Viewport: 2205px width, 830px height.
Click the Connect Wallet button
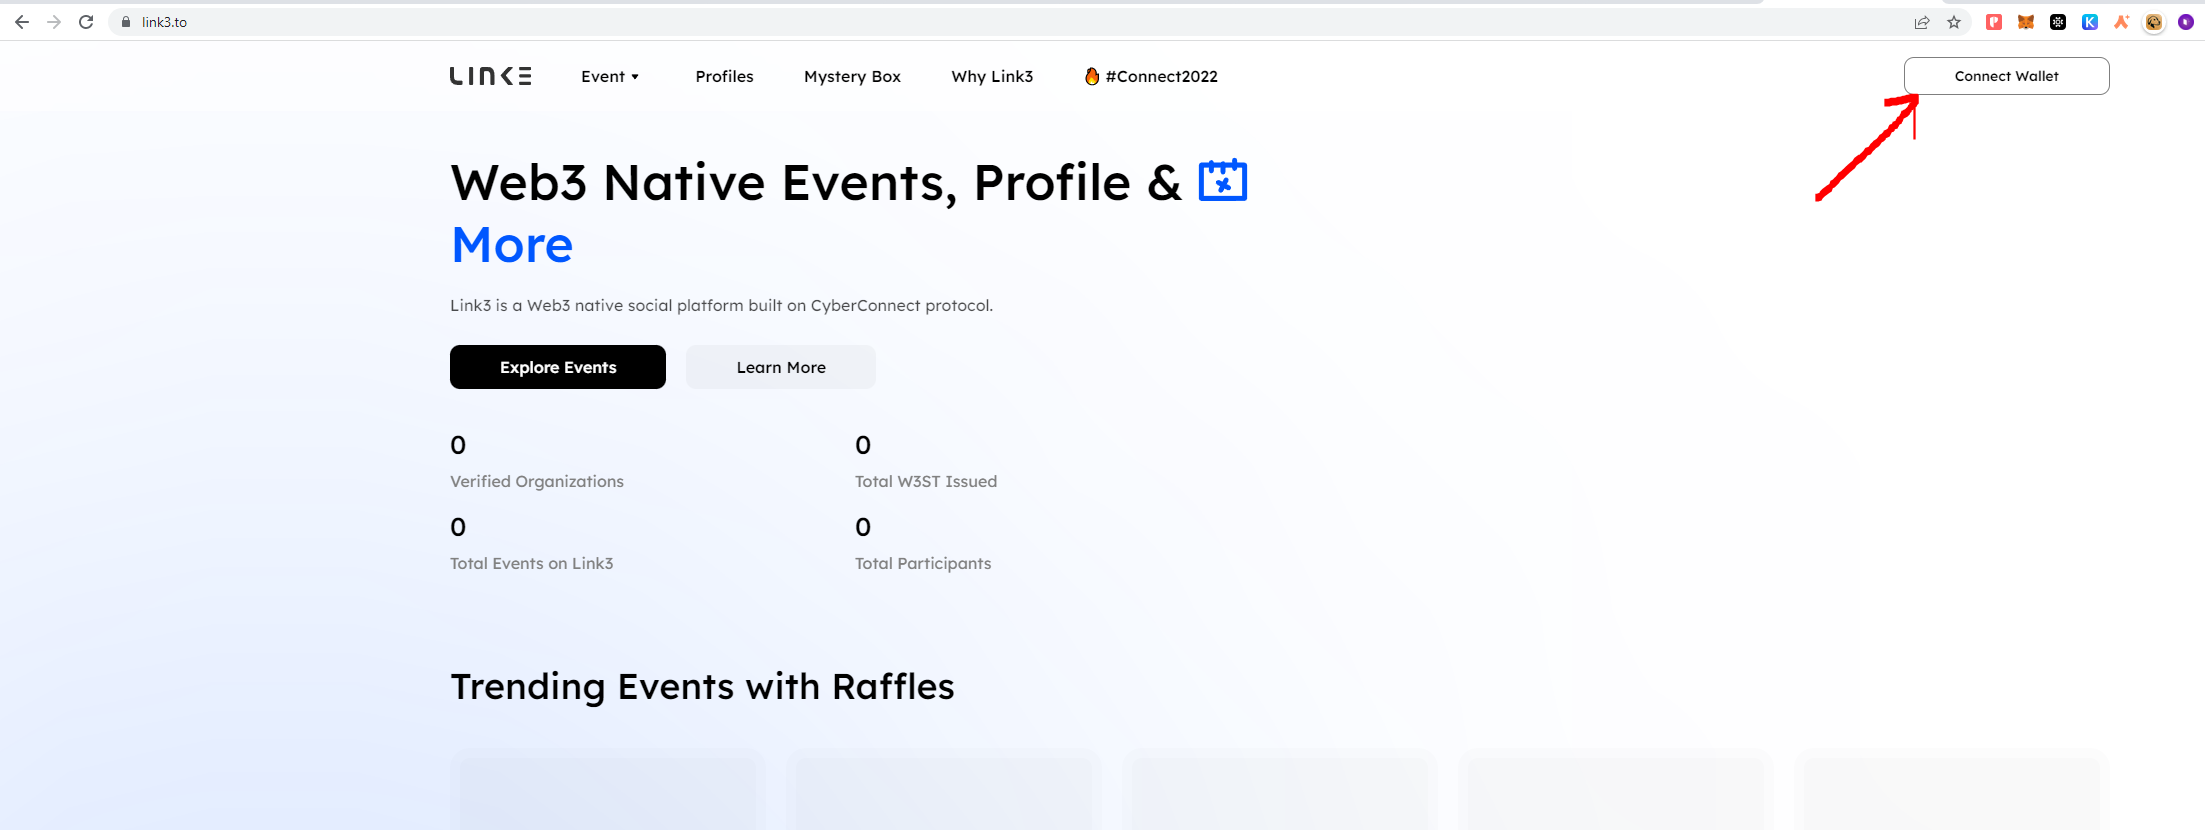coord(2006,76)
